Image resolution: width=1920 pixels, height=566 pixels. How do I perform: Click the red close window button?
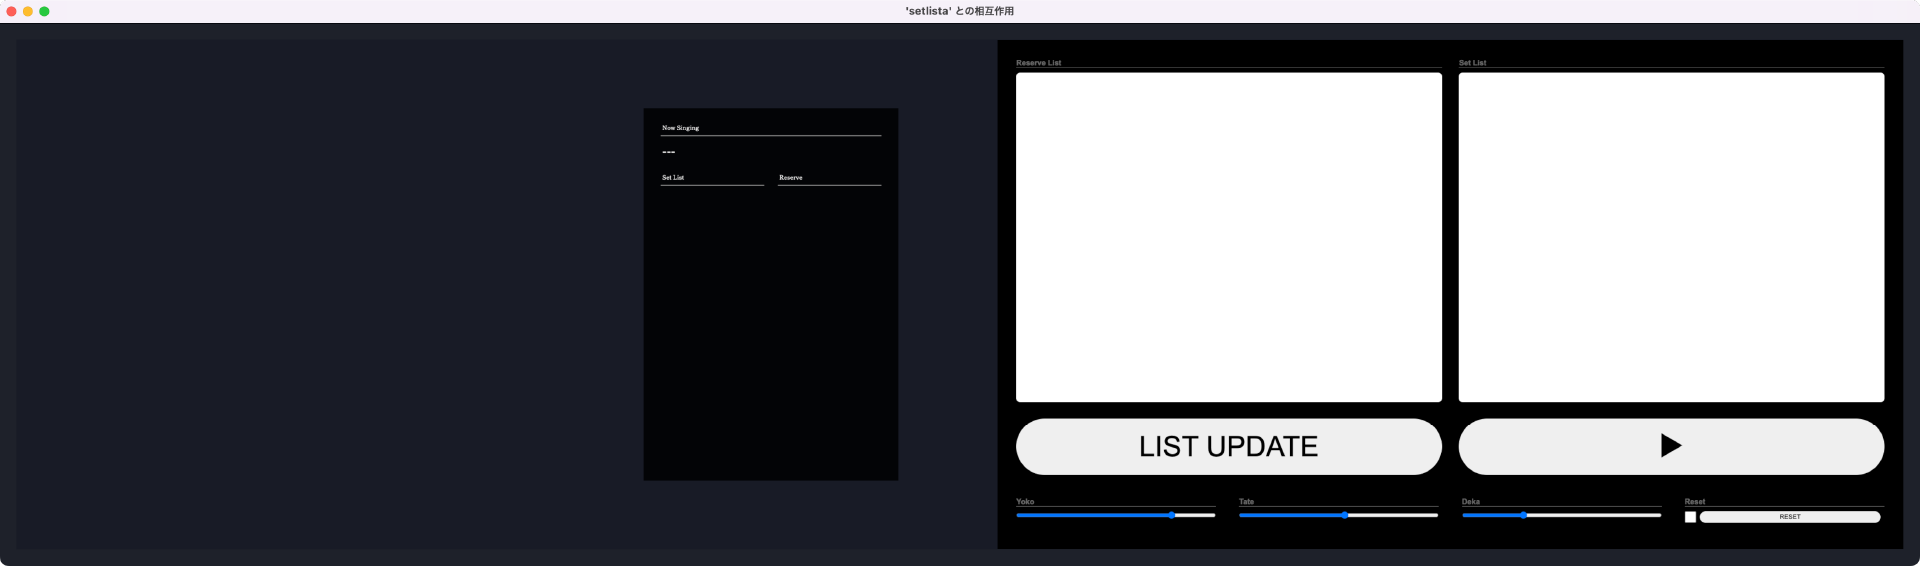coord(12,11)
